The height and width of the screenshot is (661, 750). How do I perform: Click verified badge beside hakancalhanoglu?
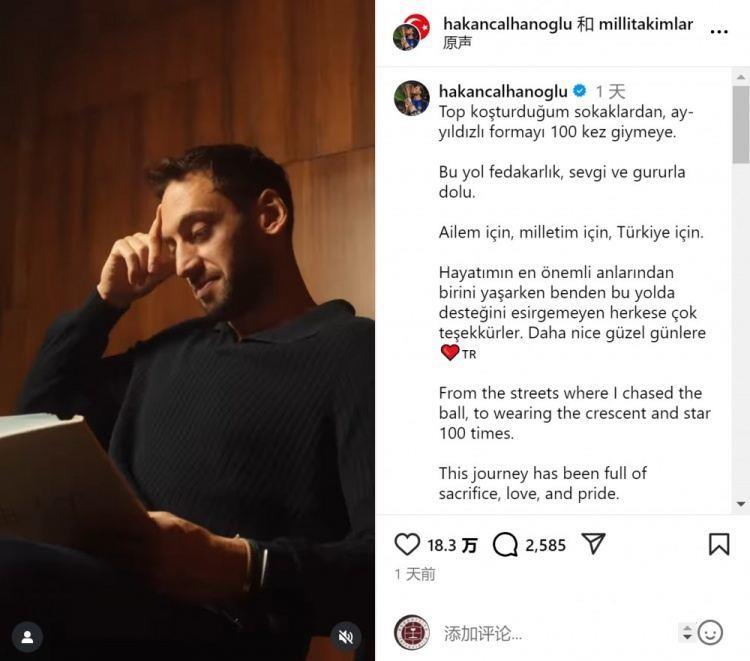(x=580, y=91)
